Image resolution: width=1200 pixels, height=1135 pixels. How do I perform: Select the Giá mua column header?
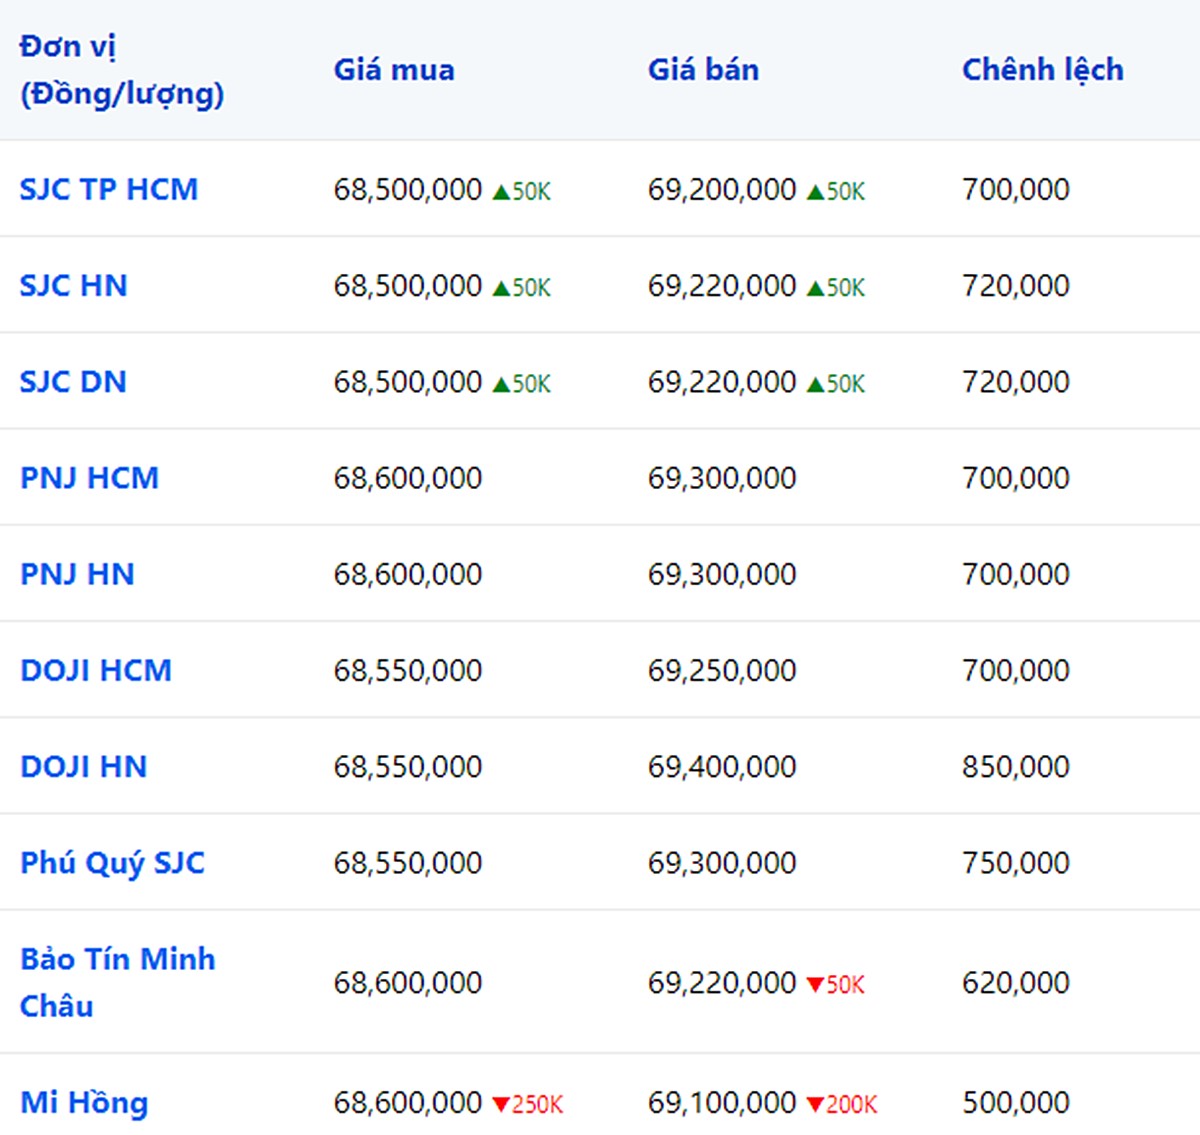click(394, 69)
